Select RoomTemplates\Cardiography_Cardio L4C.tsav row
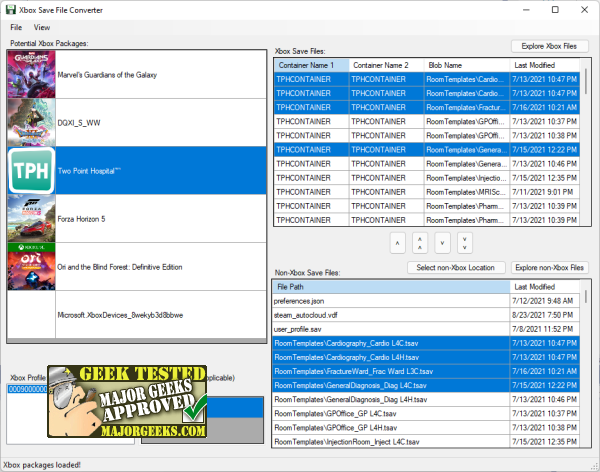600x472 pixels. click(x=426, y=343)
